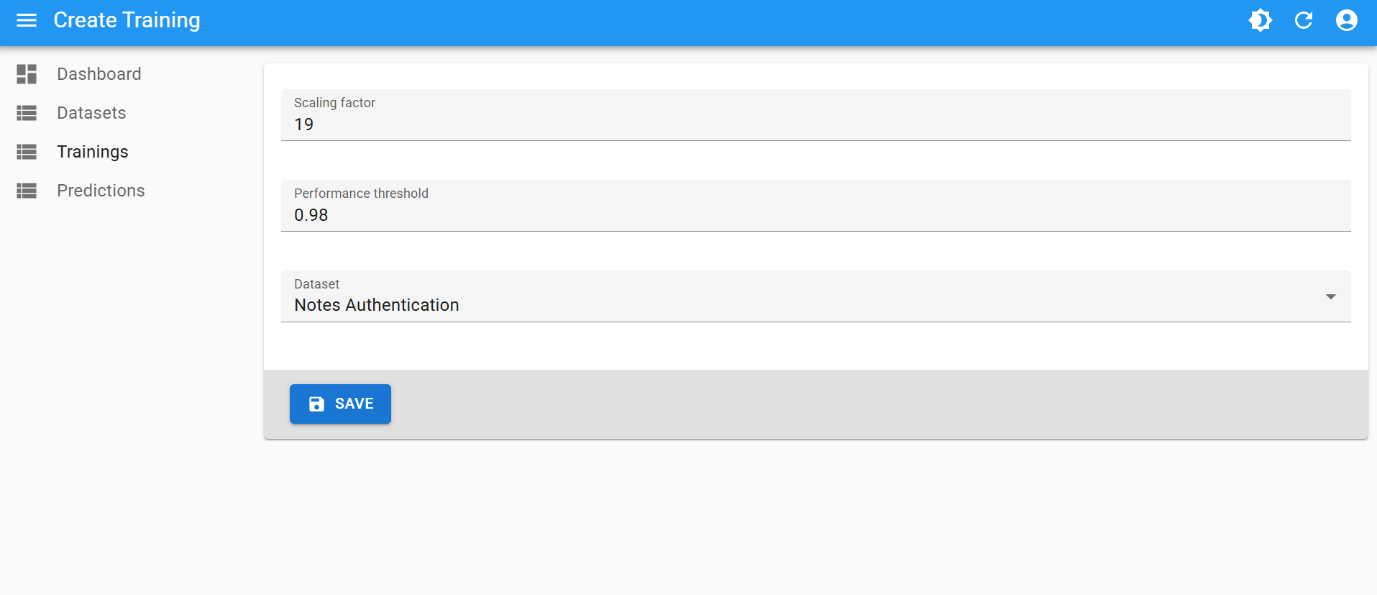Toggle the light/dark theme icon
Image resolution: width=1377 pixels, height=595 pixels.
click(x=1260, y=21)
